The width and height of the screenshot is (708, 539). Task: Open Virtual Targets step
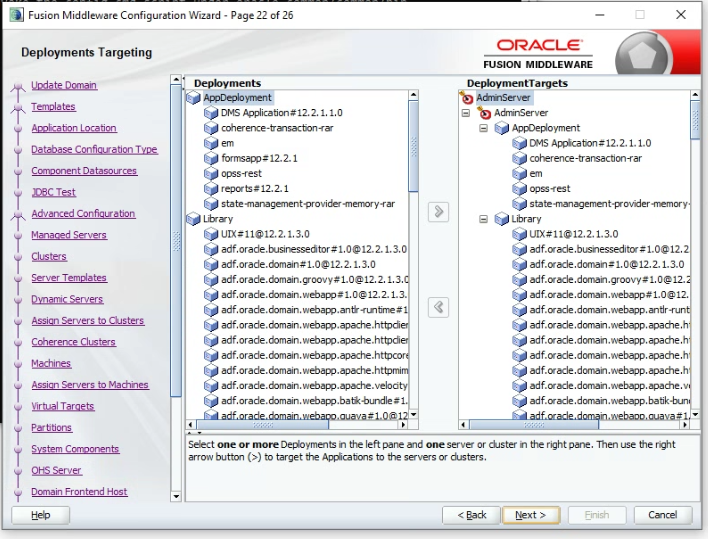point(63,406)
